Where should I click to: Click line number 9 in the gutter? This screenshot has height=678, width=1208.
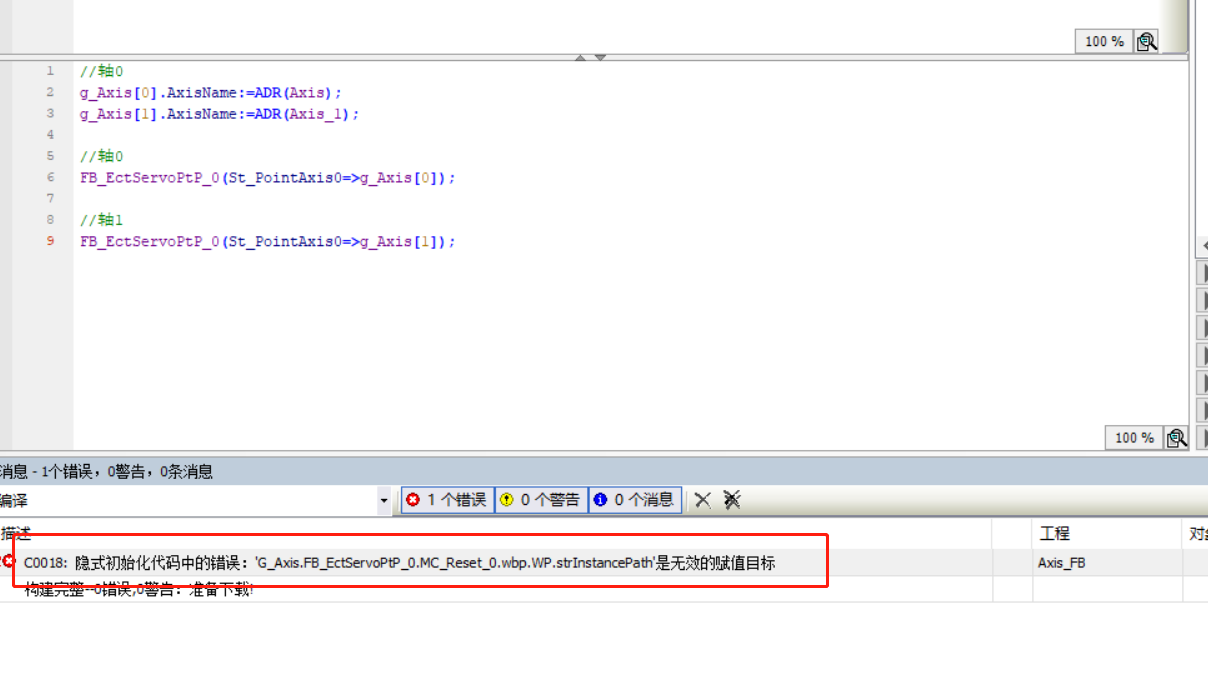[x=51, y=241]
